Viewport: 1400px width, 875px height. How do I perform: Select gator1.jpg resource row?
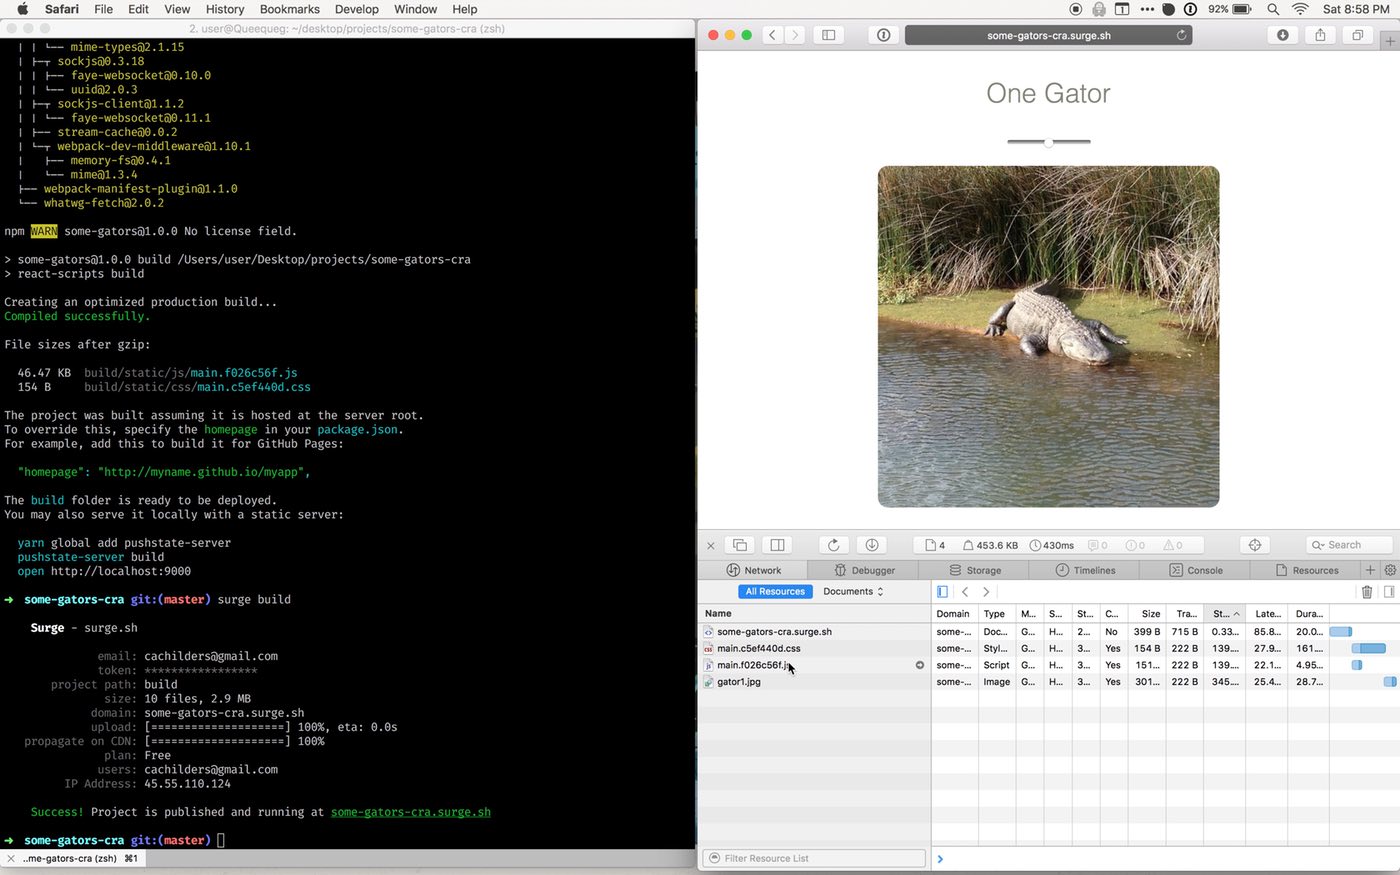pos(815,682)
